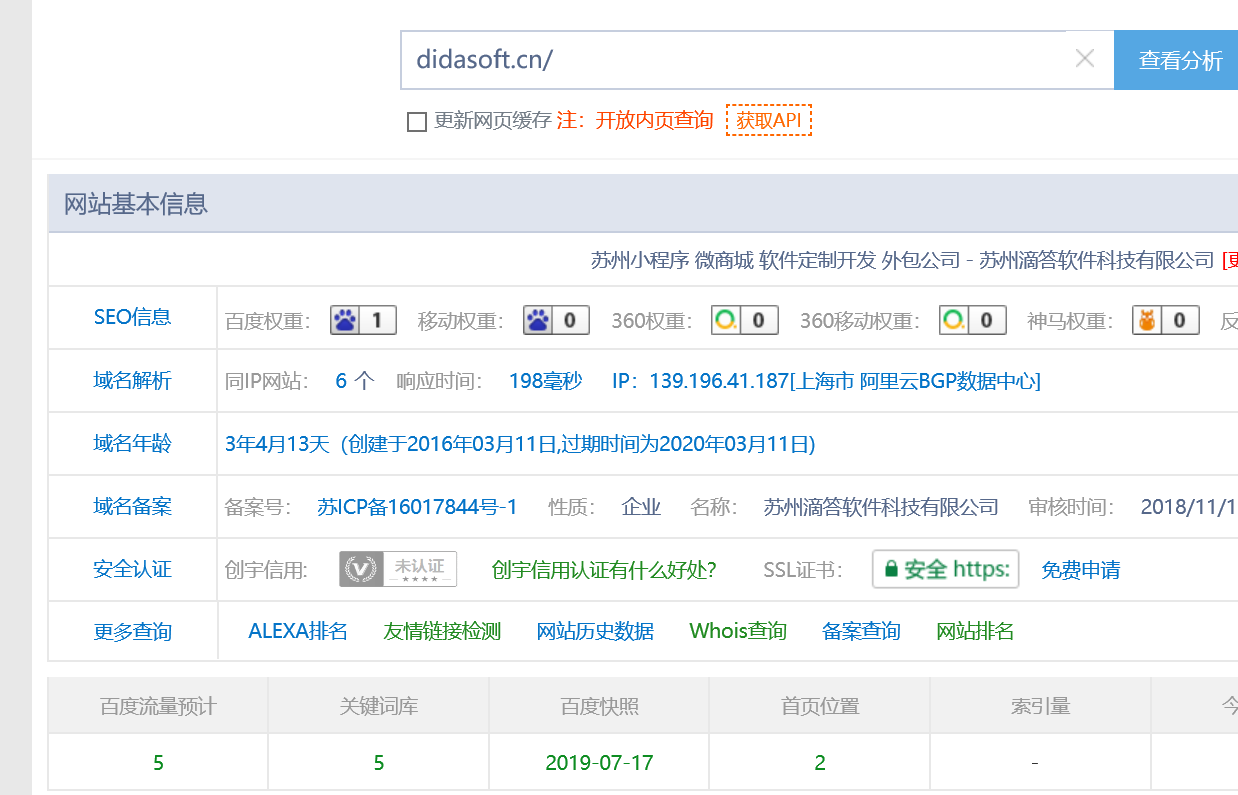This screenshot has width=1238, height=795.
Task: Click the 开放内页查询 notice text
Action: pyautogui.click(x=654, y=121)
